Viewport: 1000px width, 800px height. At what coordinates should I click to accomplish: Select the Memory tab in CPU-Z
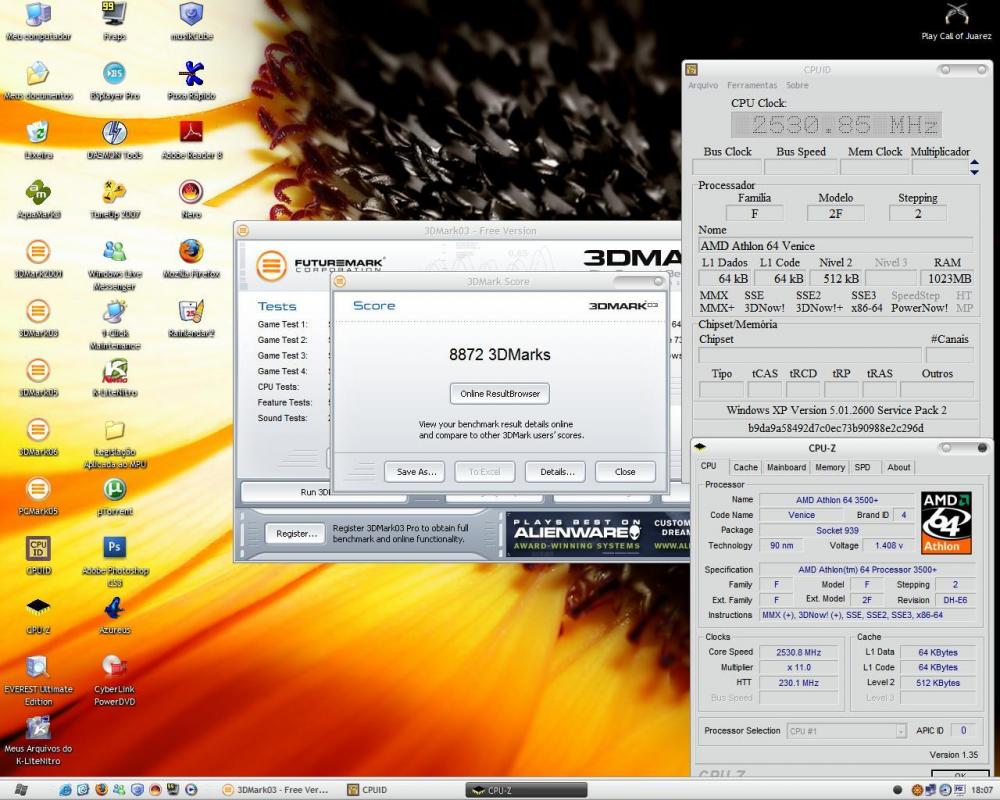[x=830, y=467]
